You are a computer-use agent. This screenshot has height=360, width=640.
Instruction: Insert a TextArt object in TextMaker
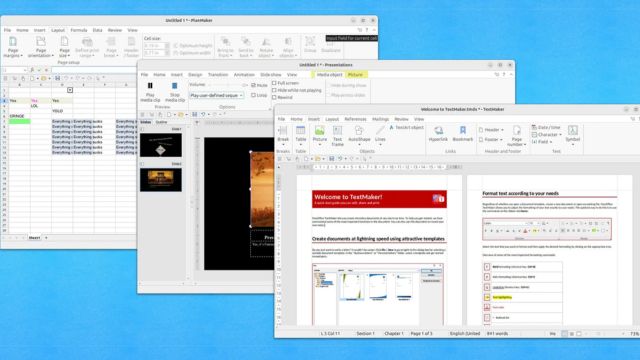[x=407, y=128]
